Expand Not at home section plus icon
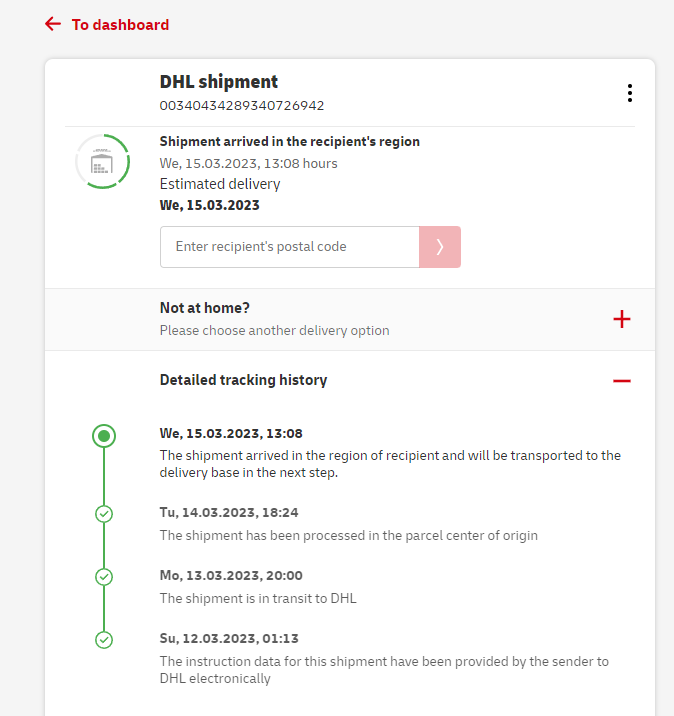The image size is (674, 716). (622, 319)
